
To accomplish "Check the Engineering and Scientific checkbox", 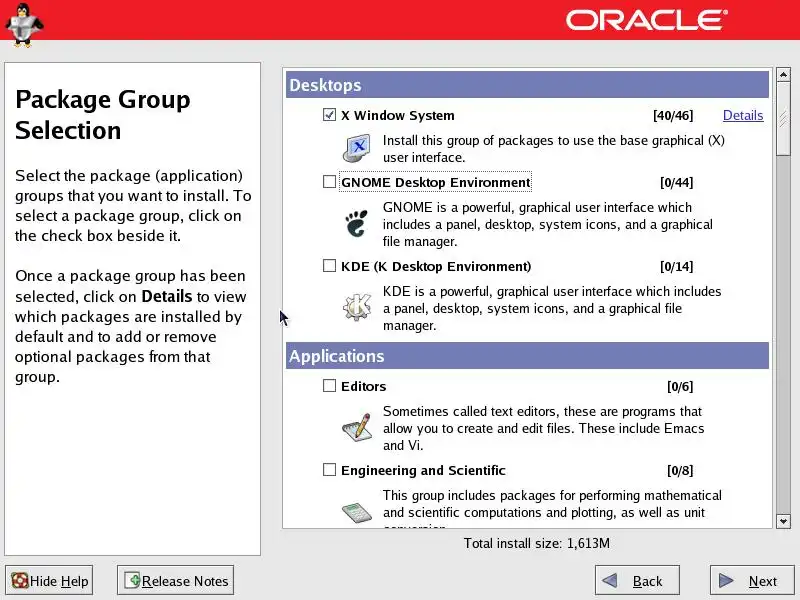I will click(329, 469).
